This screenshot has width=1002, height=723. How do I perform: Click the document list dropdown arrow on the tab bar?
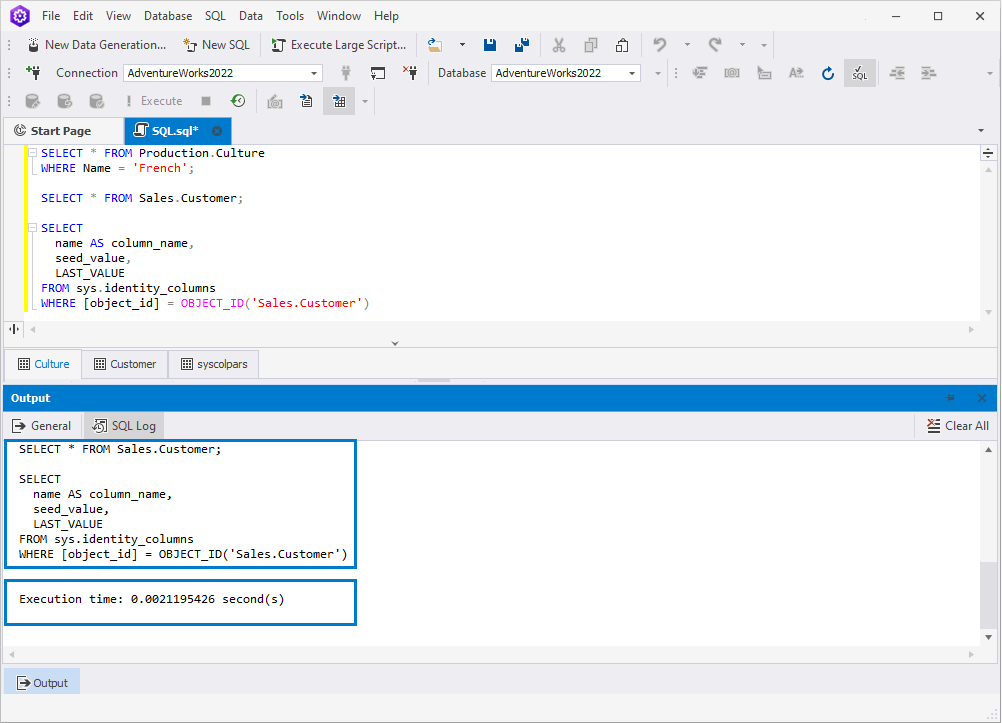[x=981, y=131]
